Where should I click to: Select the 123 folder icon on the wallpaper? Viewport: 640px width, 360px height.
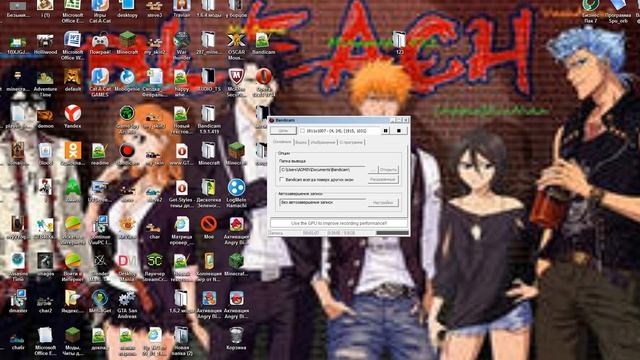[399, 43]
